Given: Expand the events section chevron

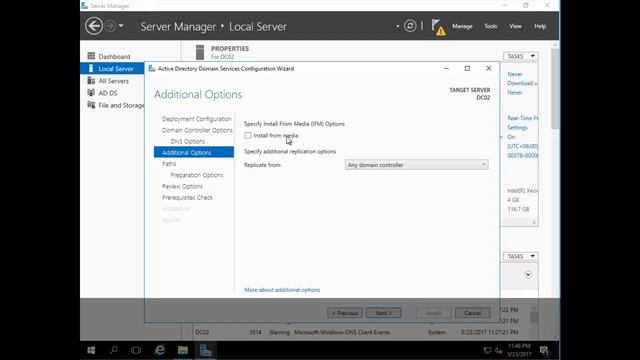Looking at the screenshot, I should coord(528,275).
